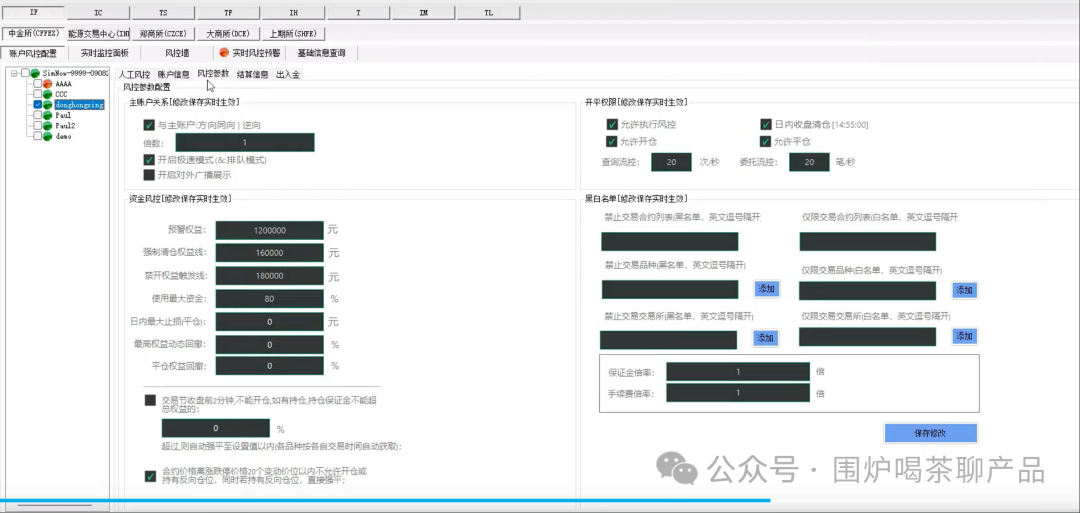Click the 预警权益 input field
The image size is (1080, 513).
(268, 230)
